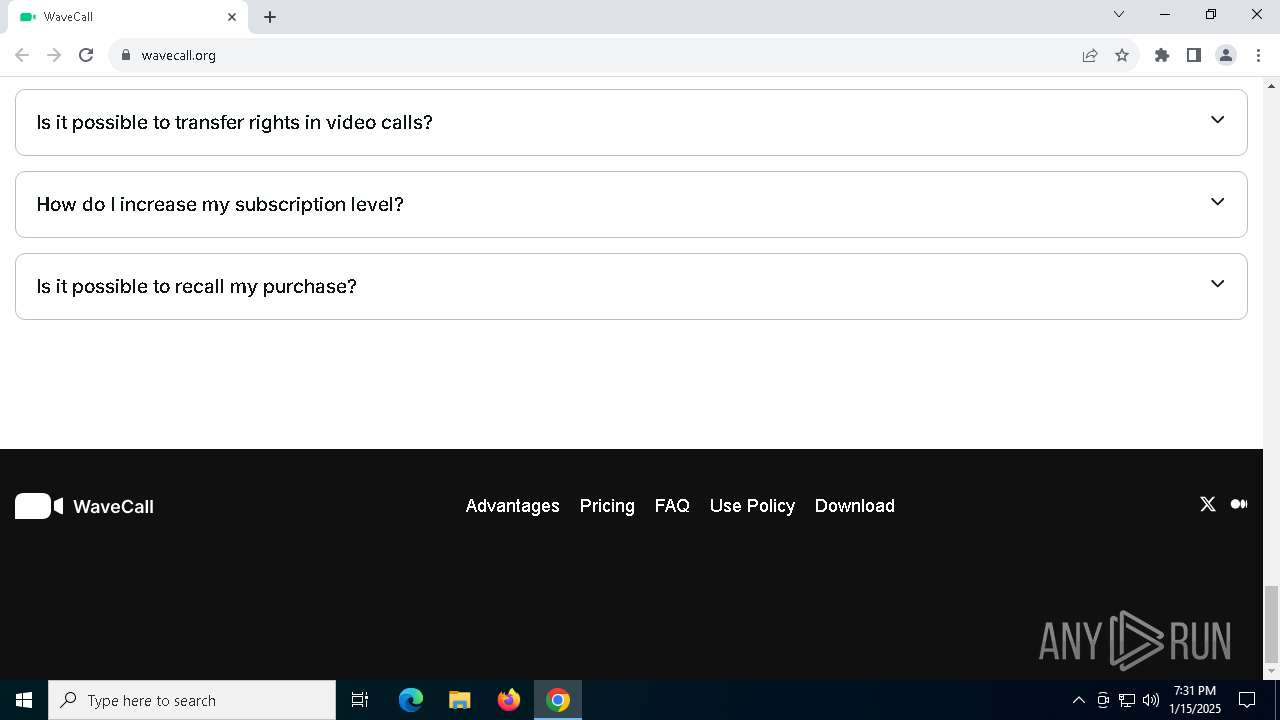Open the X (Twitter) social link in footer
The width and height of the screenshot is (1280, 720).
1207,504
